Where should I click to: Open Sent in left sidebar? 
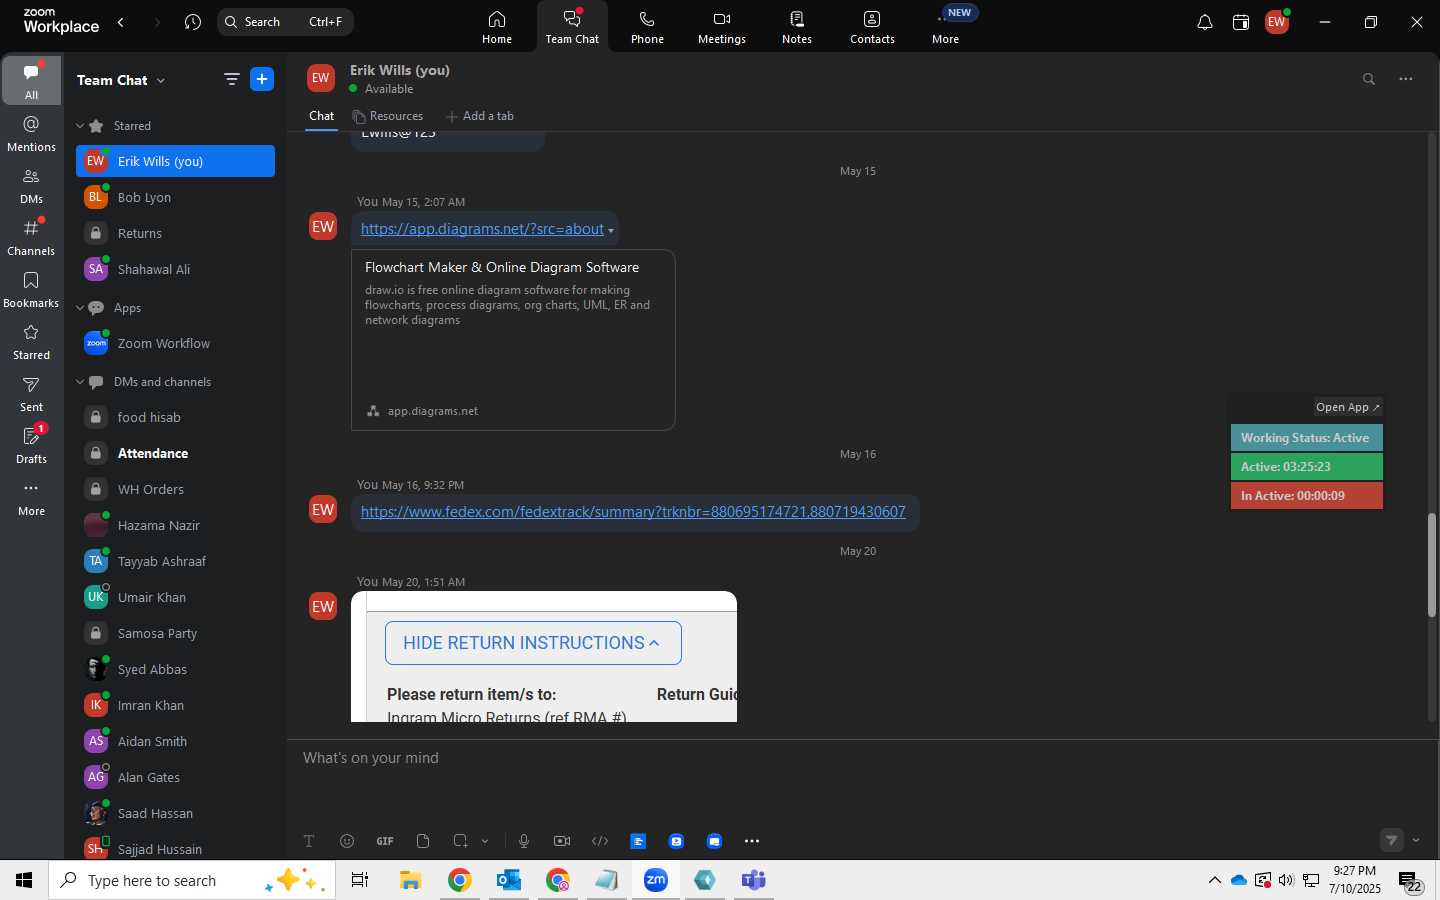[x=32, y=393]
